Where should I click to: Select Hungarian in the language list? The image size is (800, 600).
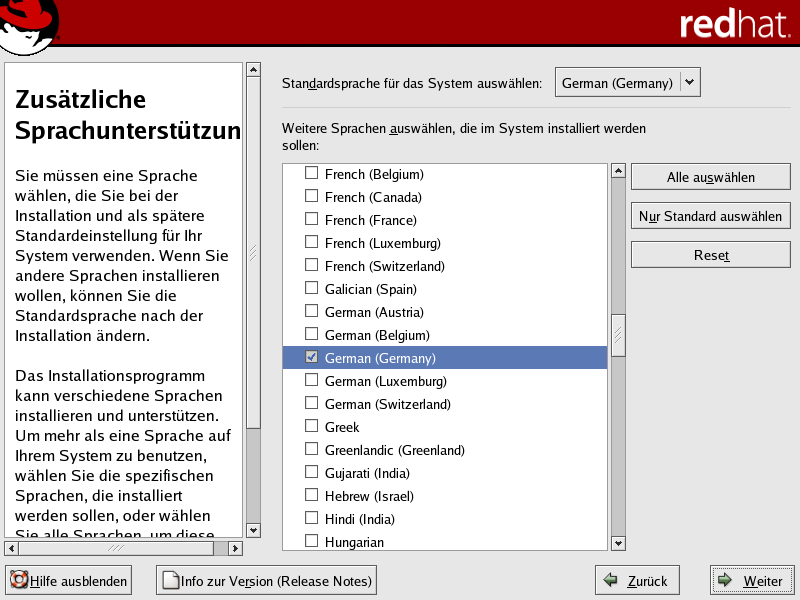point(354,542)
